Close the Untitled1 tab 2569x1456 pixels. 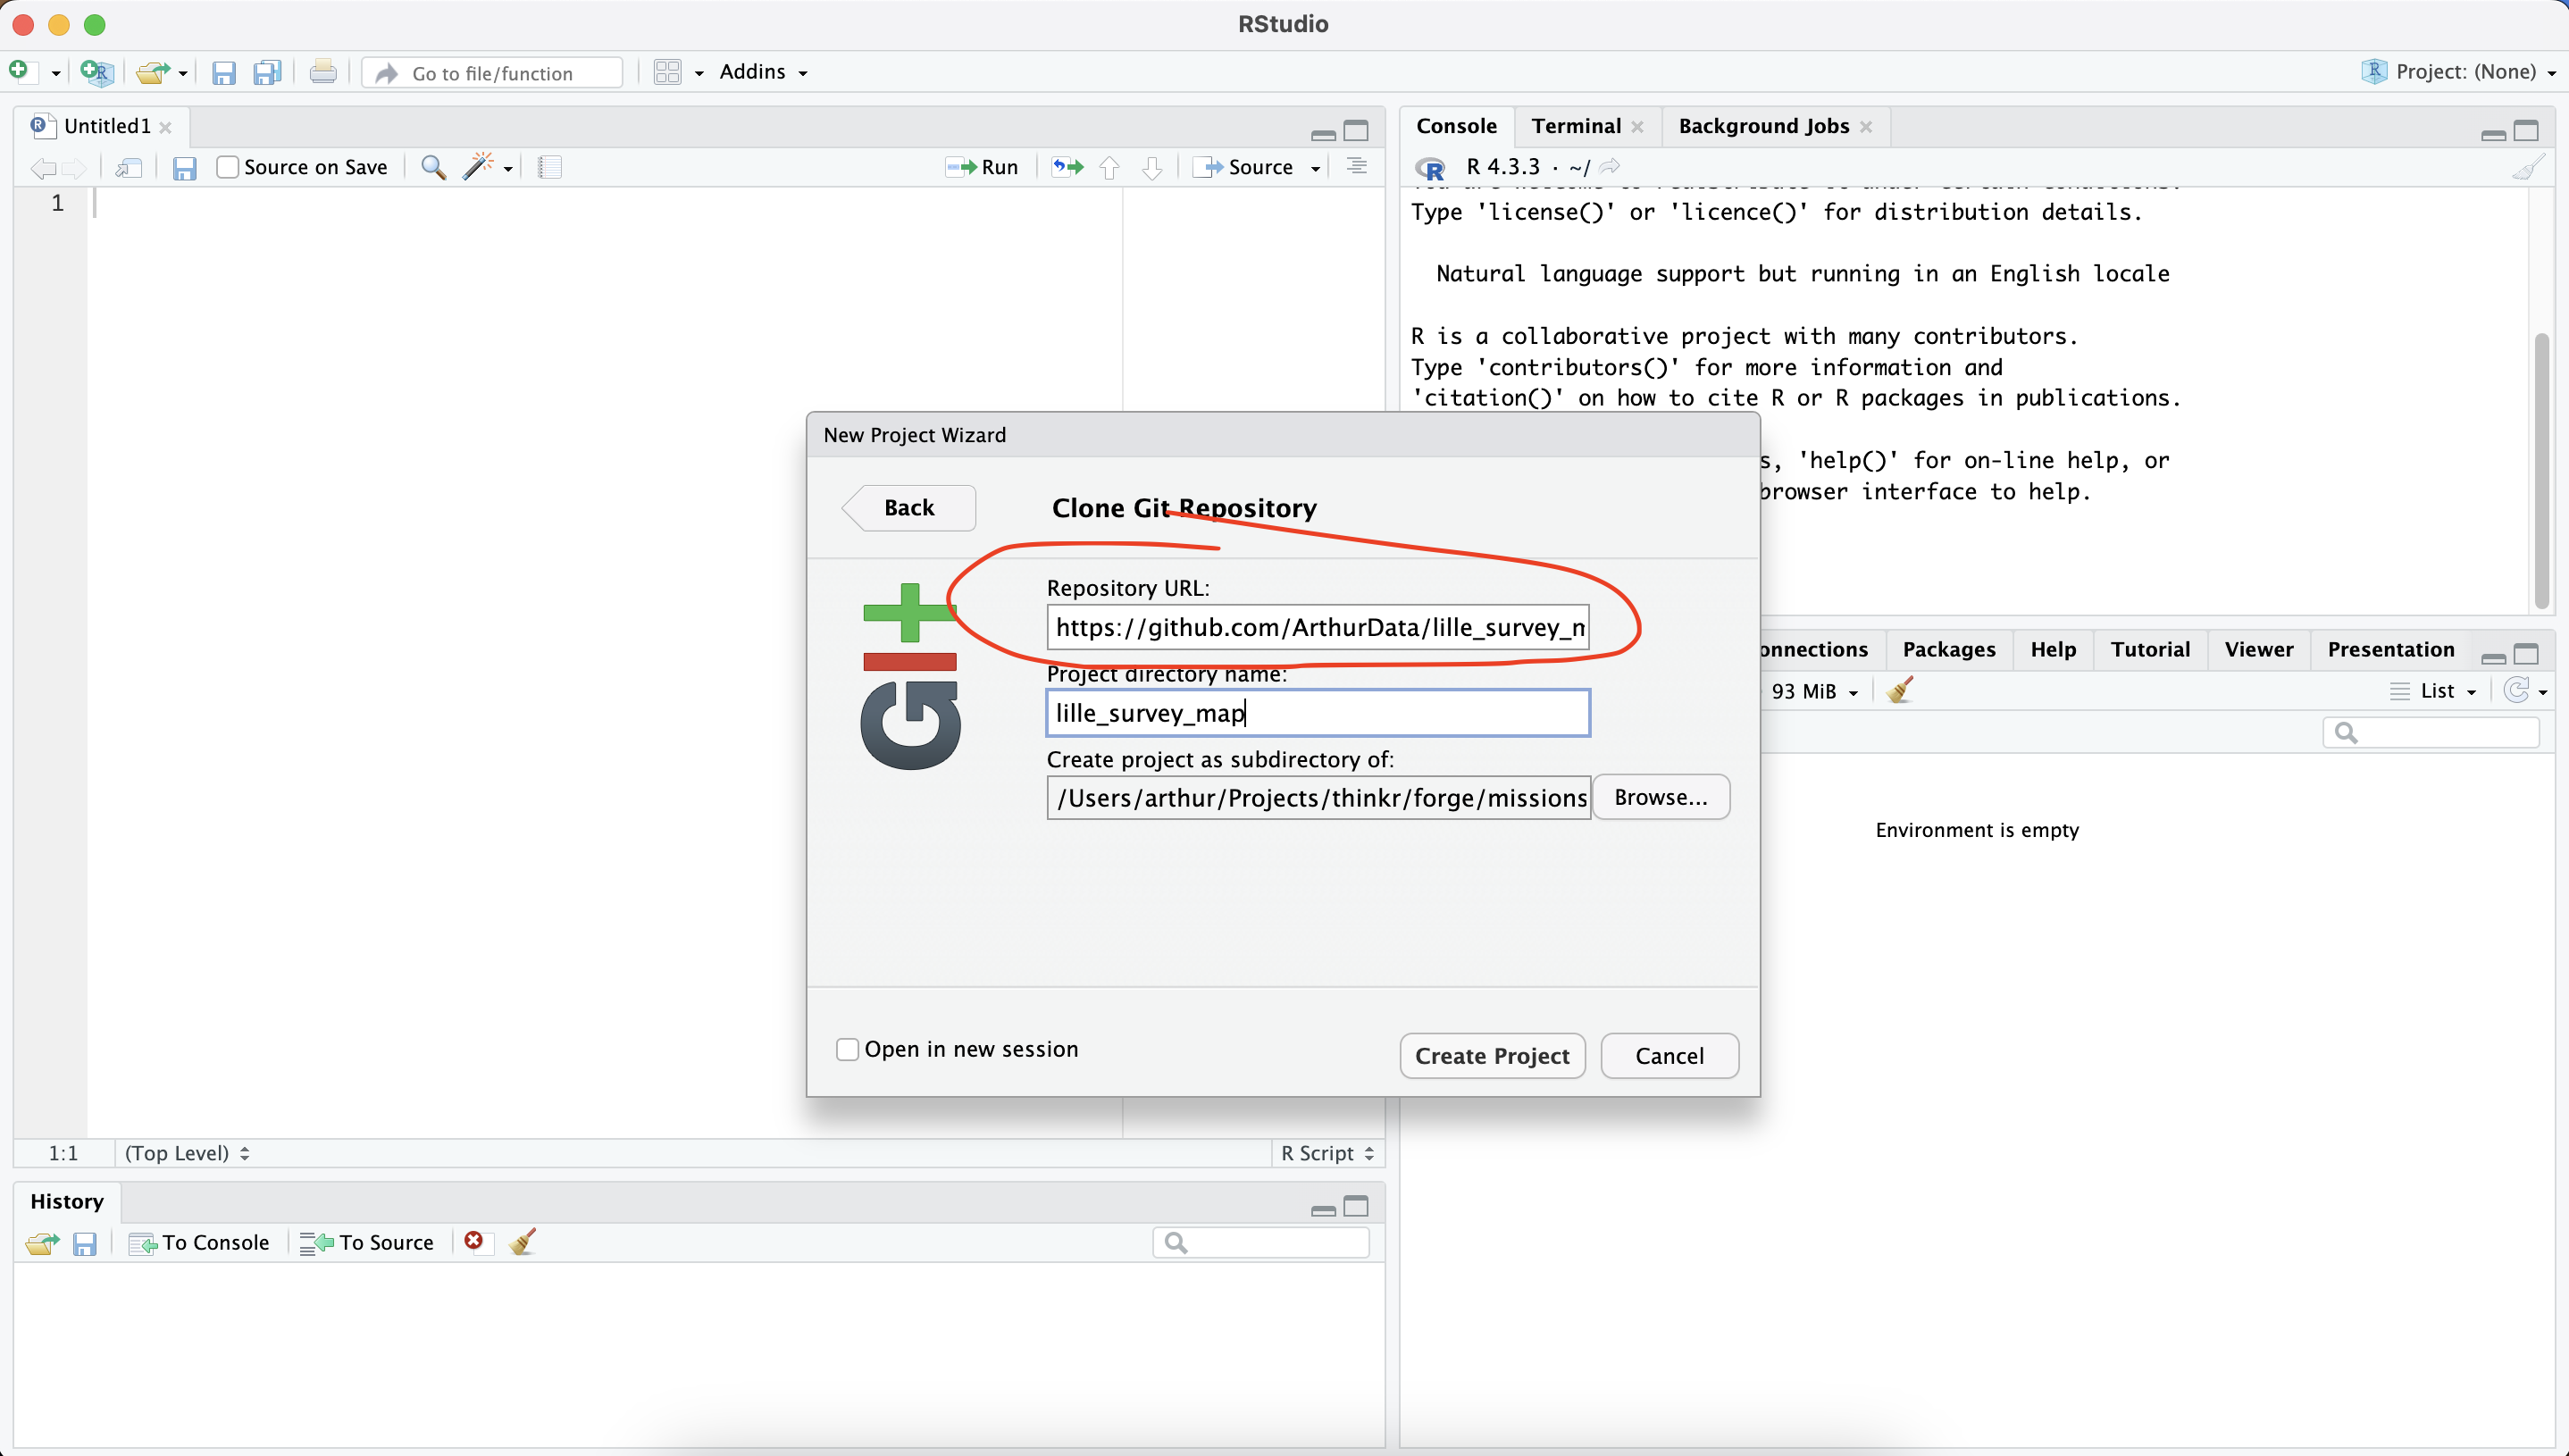(x=166, y=127)
